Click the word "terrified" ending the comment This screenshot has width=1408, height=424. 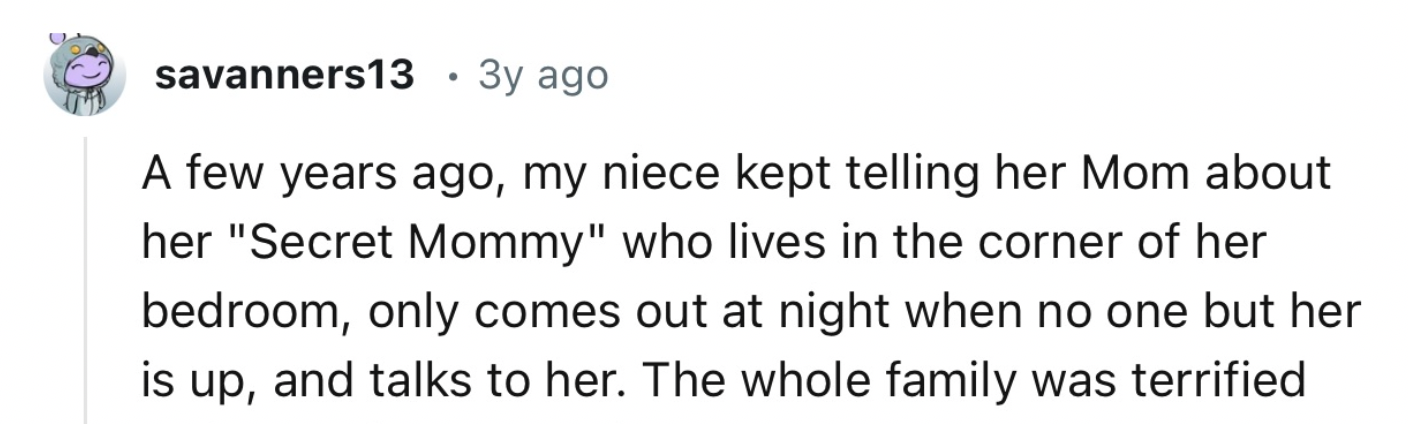[x=1212, y=380]
